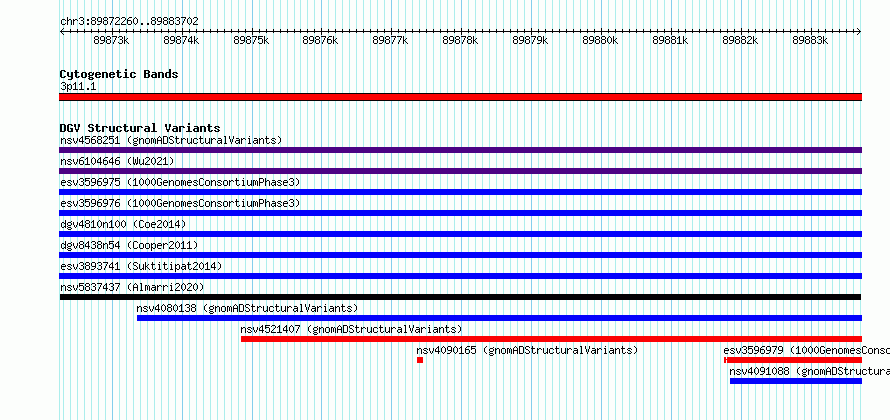Open the nsv4521407 (gnomADStructuralVariants) label
Screen dimensions: 890x420
351,329
